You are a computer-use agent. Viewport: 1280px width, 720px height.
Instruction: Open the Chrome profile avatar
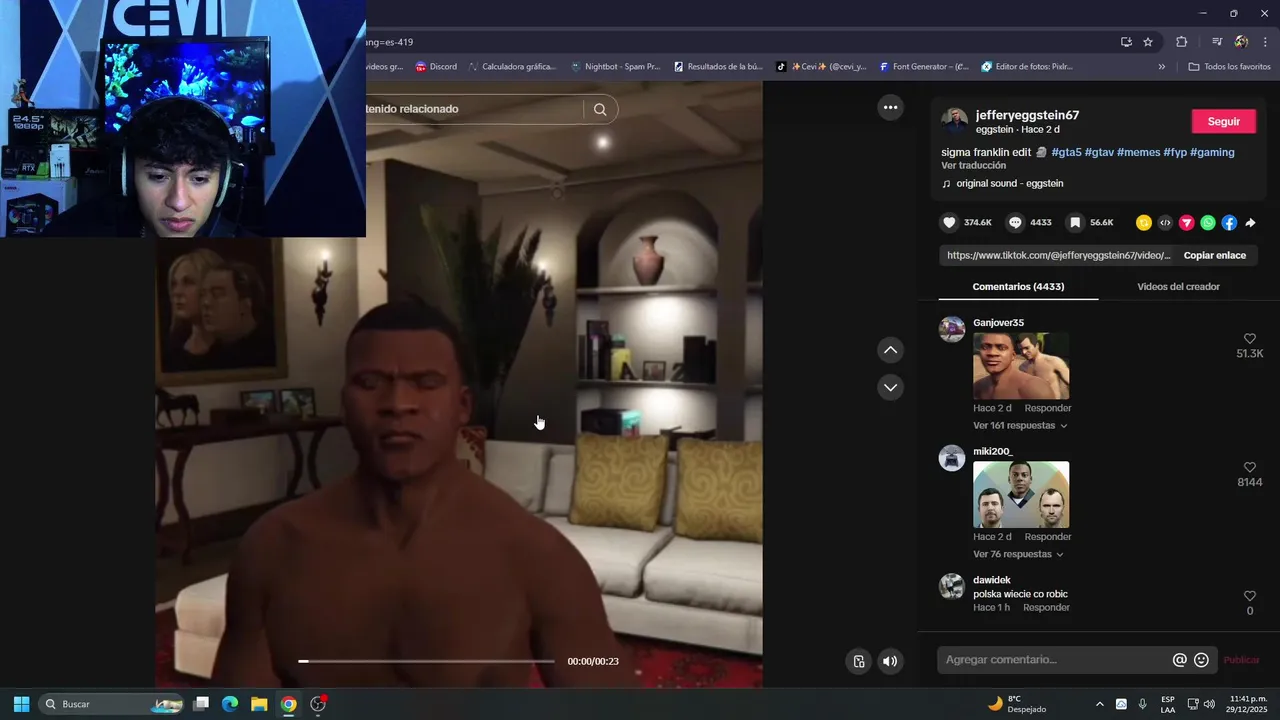[x=1241, y=42]
